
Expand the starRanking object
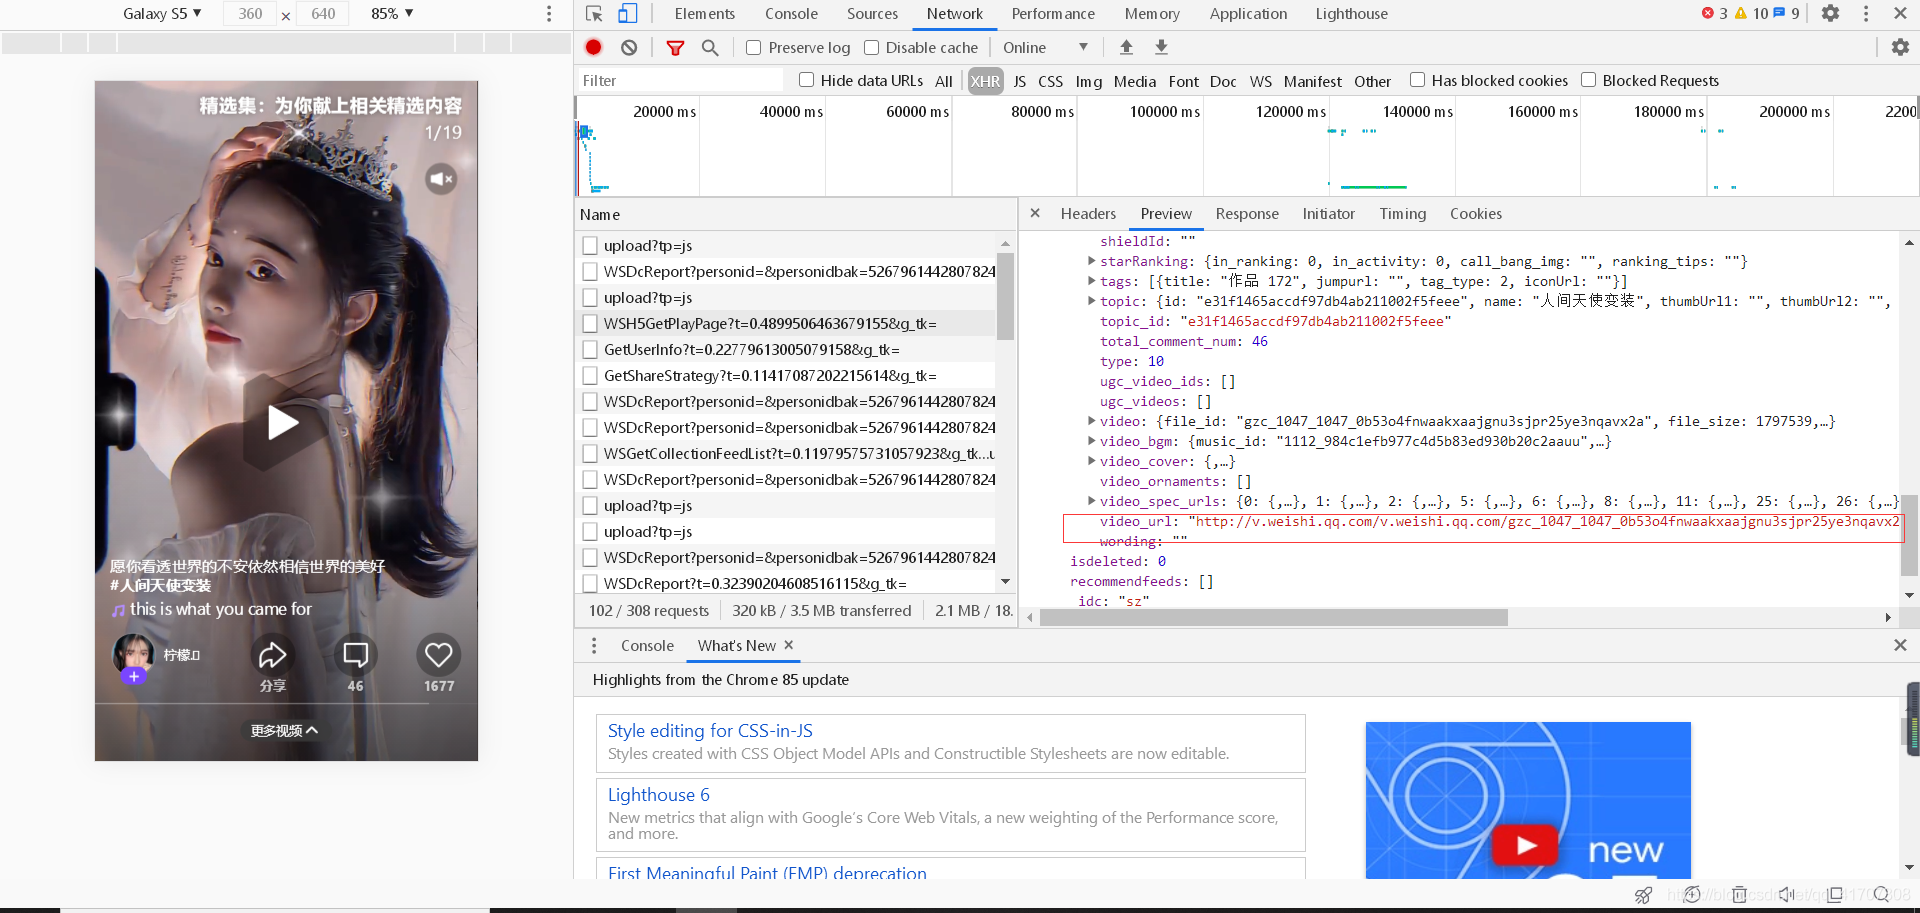point(1091,261)
